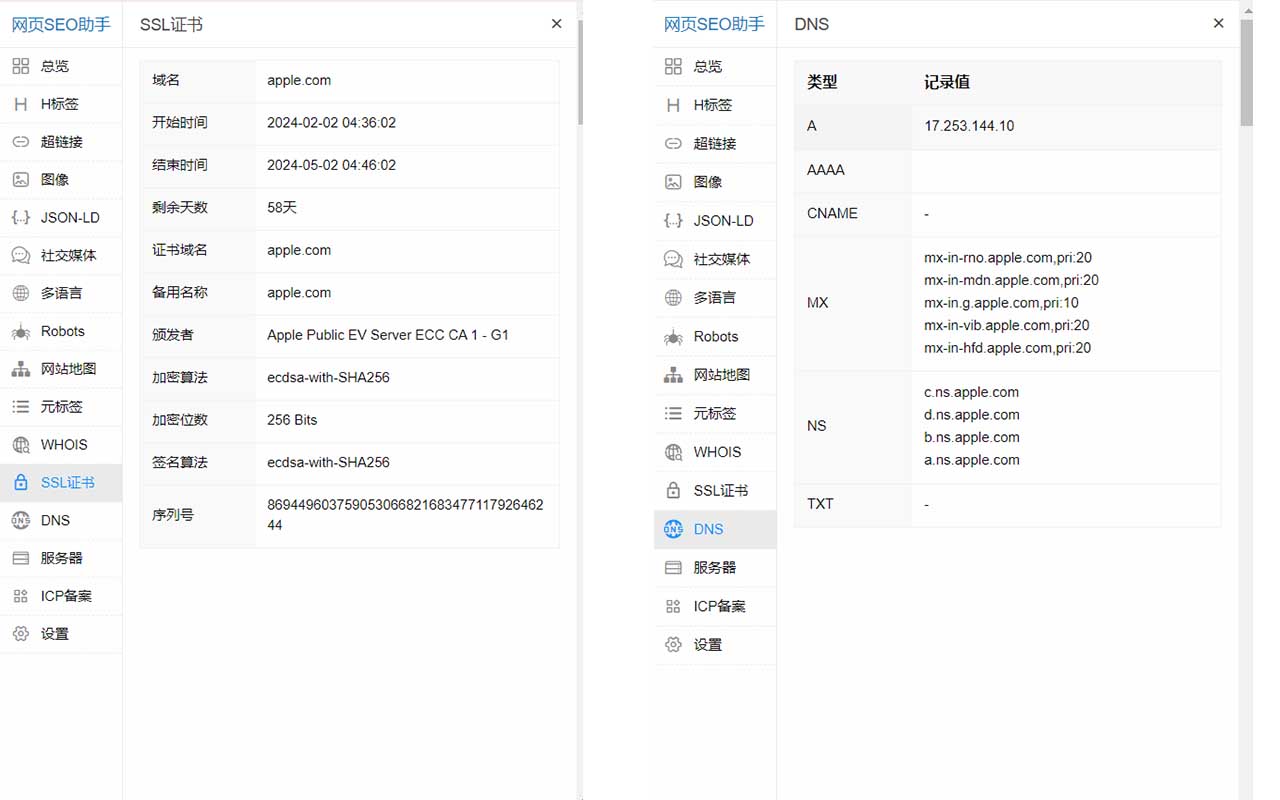Click the 网页SEO助手 title header
This screenshot has width=1280, height=800.
61,23
